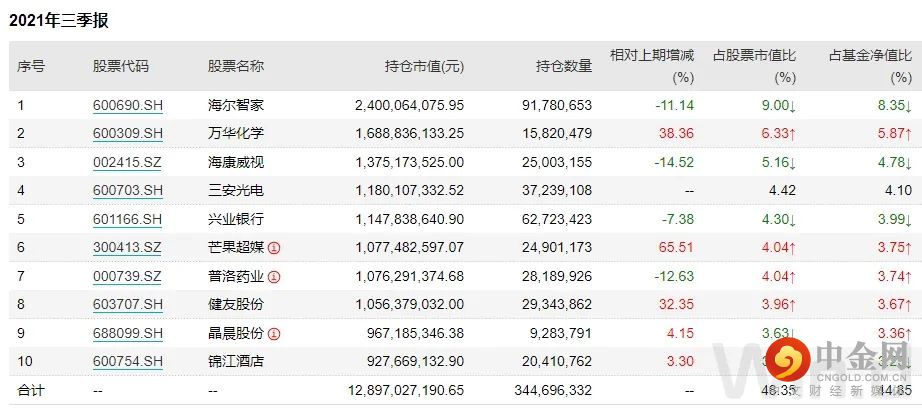Viewport: 922px width, 409px height.
Task: Click the info icon beside 芒果超媒
Action: 274,248
